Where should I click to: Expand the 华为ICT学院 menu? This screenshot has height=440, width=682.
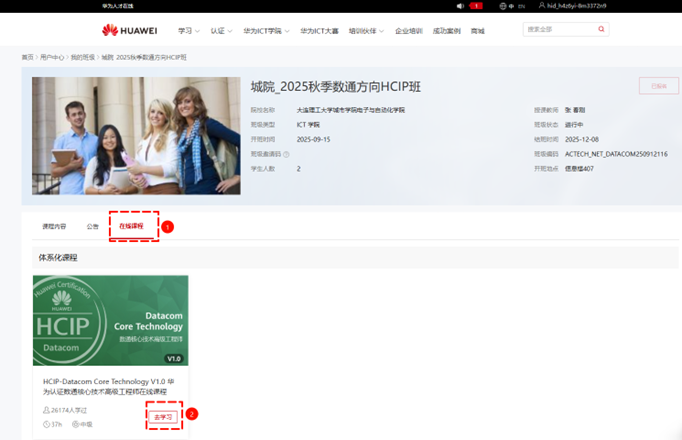(266, 31)
